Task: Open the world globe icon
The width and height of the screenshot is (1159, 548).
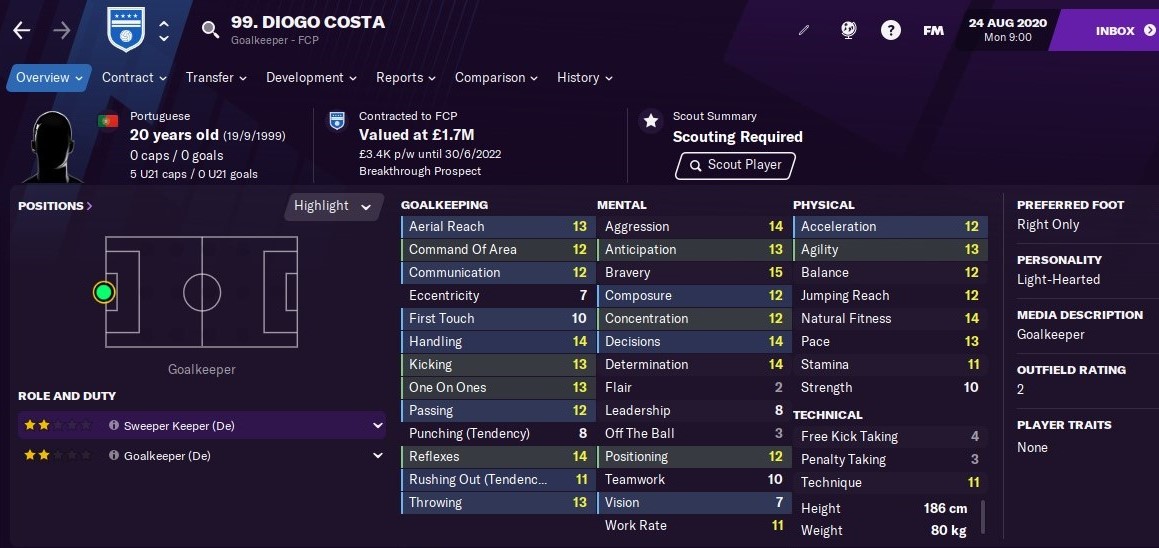Action: coord(849,30)
